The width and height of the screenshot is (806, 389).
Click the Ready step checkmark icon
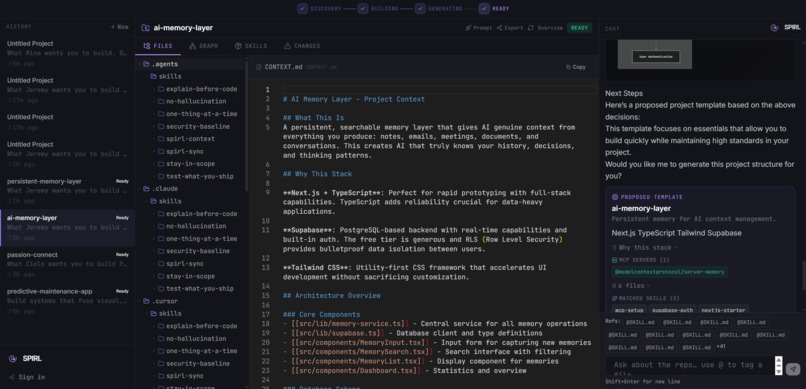coord(484,8)
